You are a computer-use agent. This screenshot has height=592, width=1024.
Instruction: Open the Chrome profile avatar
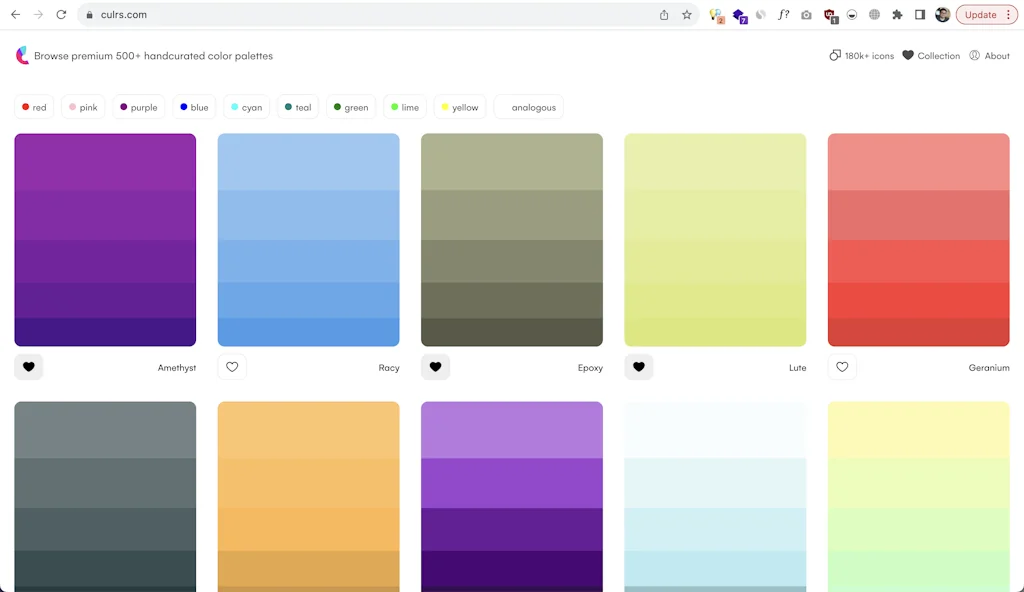[942, 15]
